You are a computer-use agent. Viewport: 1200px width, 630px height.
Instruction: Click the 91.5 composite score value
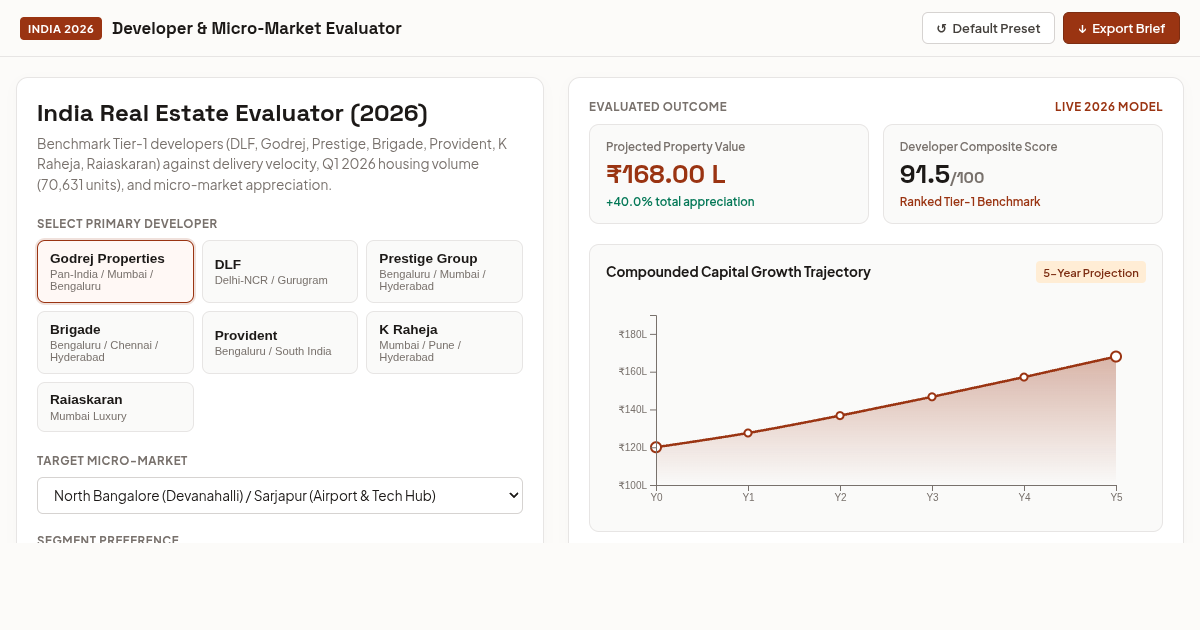(x=925, y=174)
